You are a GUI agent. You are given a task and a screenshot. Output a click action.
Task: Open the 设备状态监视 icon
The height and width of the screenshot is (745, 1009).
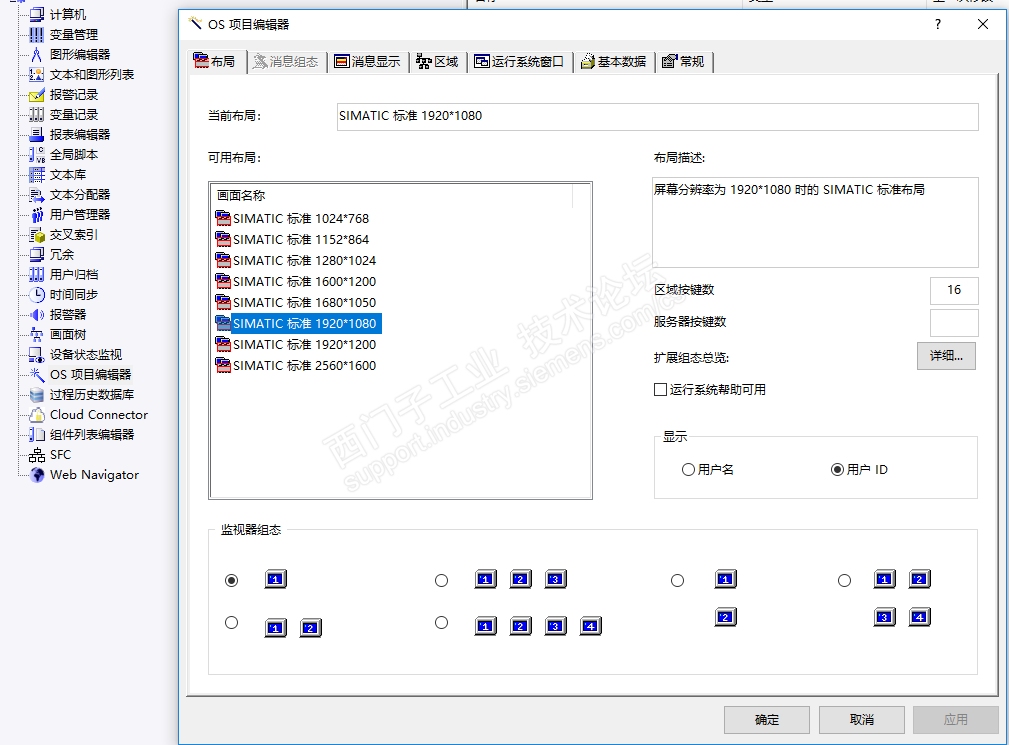click(x=37, y=354)
